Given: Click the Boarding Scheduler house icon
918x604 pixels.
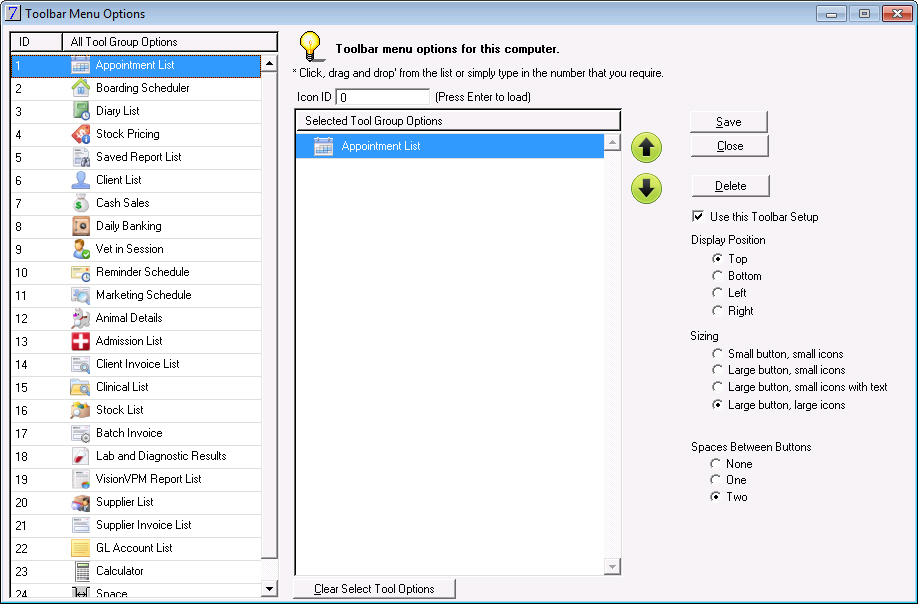Looking at the screenshot, I should point(80,88).
